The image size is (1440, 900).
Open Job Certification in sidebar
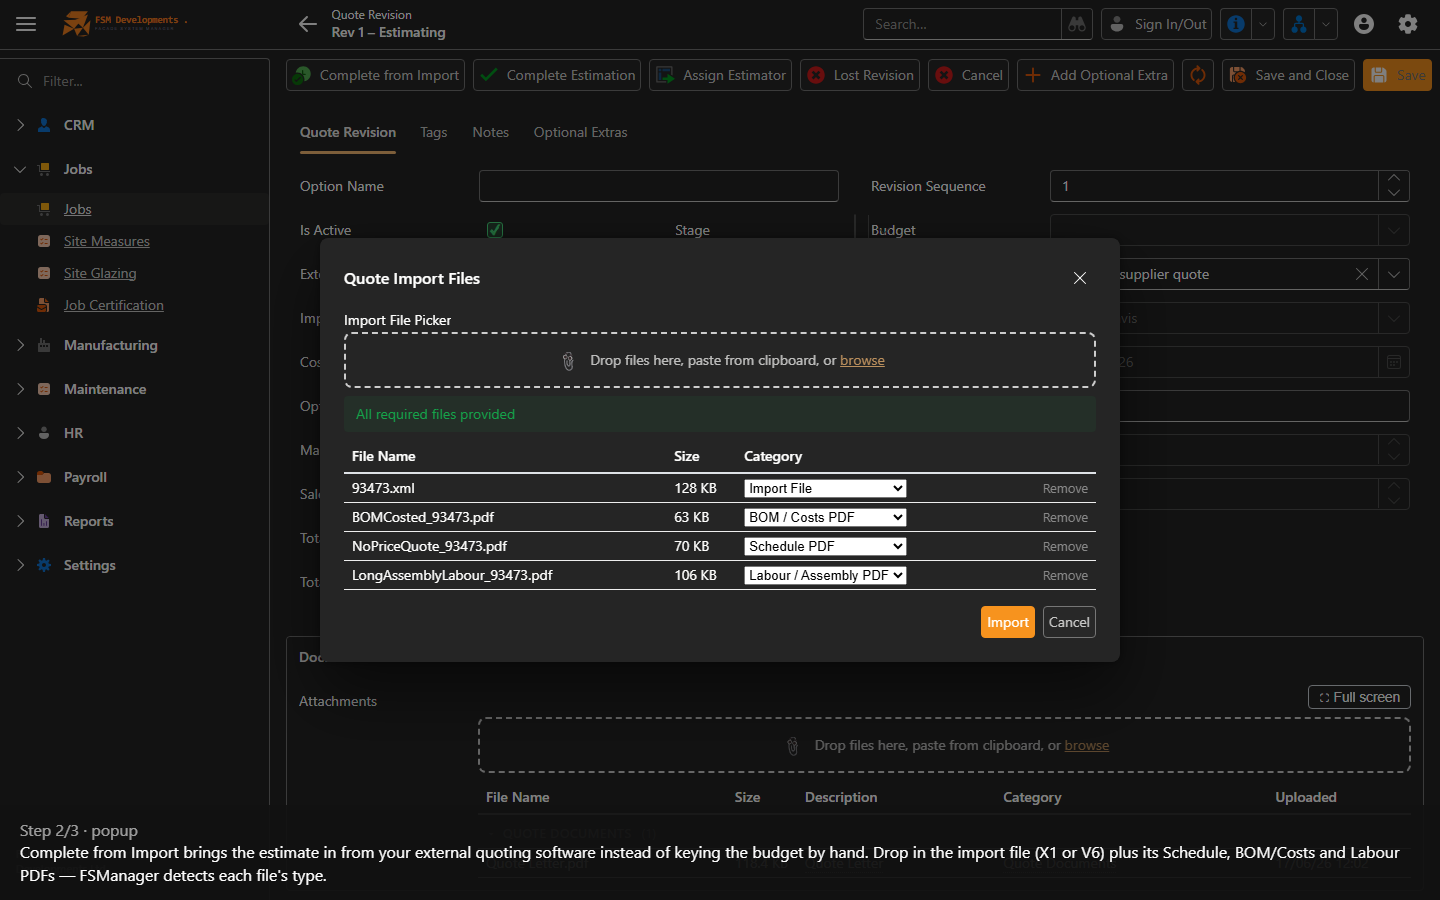(114, 305)
